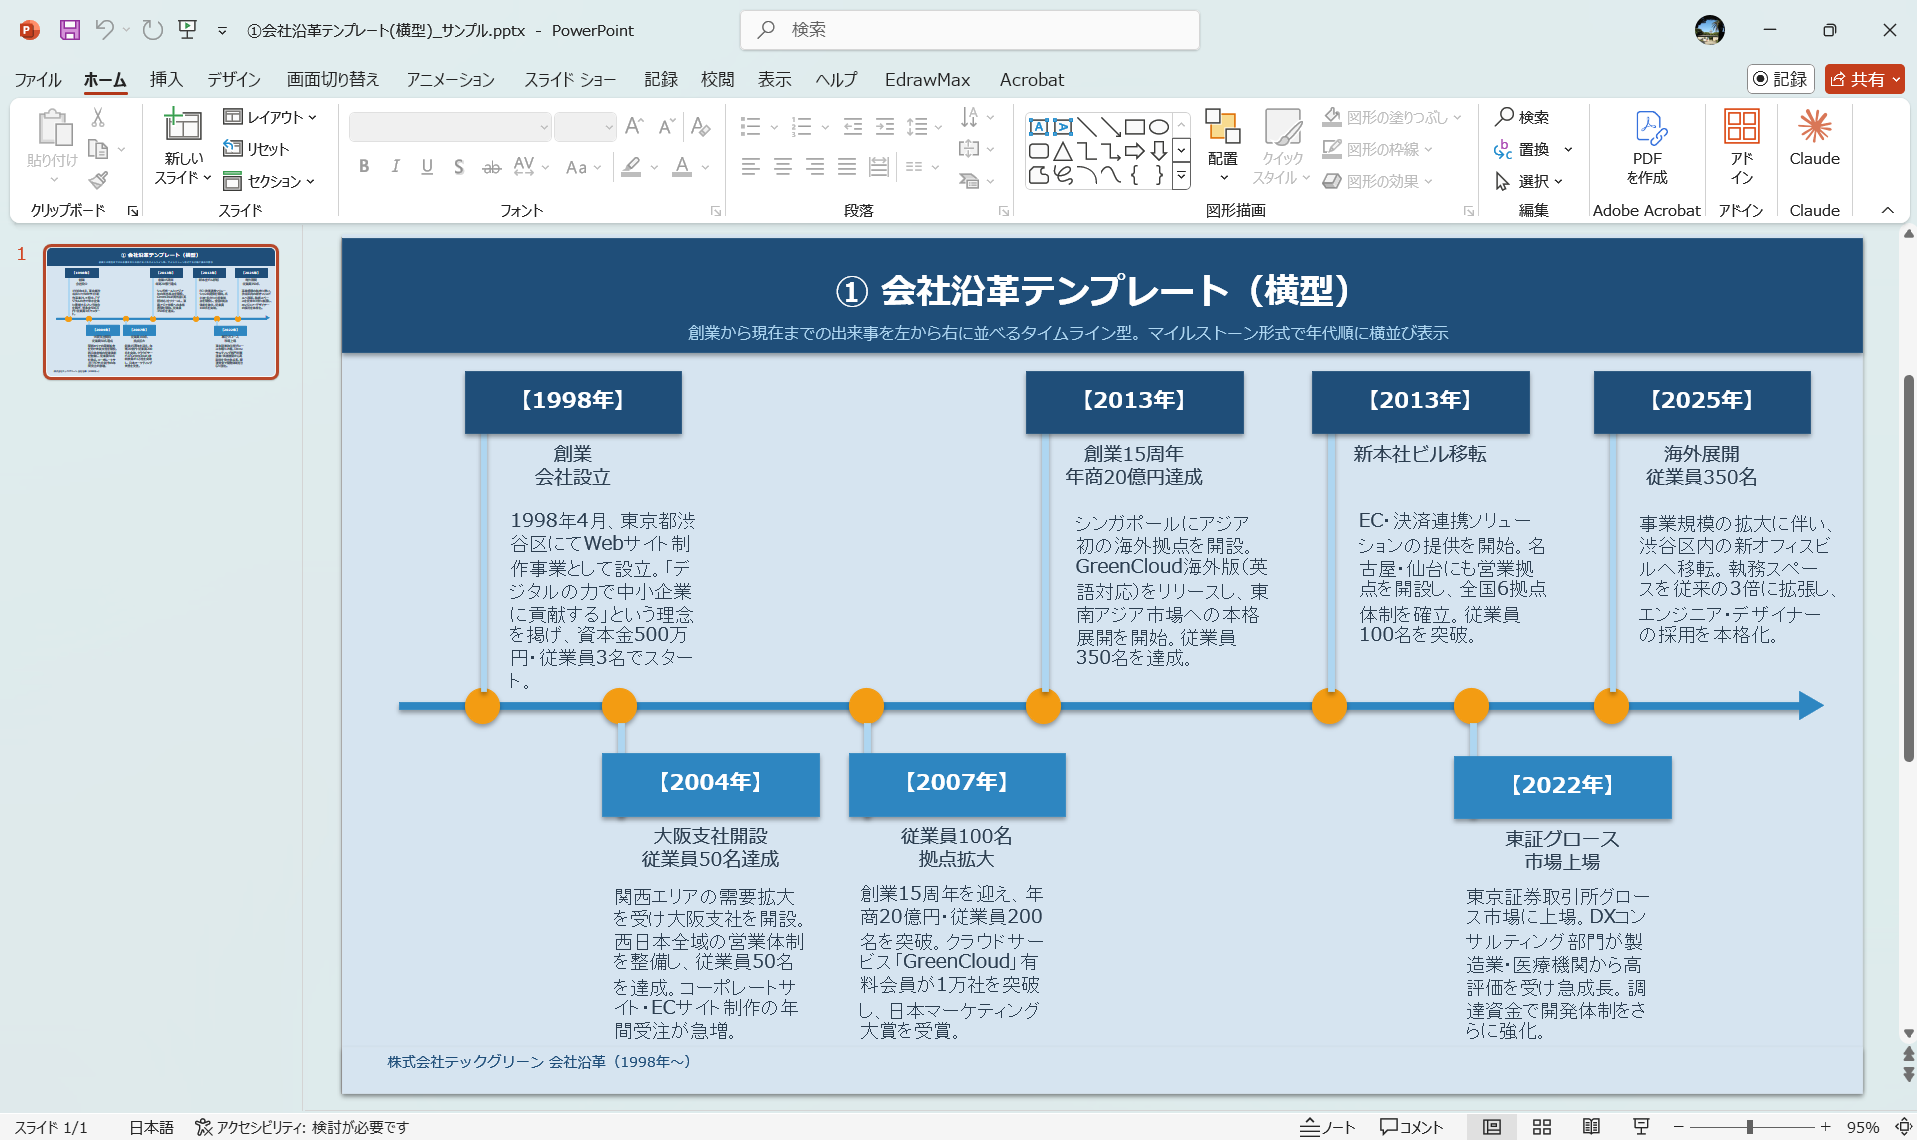Select slide 1 thumbnail
This screenshot has height=1140, width=1917.
[161, 312]
